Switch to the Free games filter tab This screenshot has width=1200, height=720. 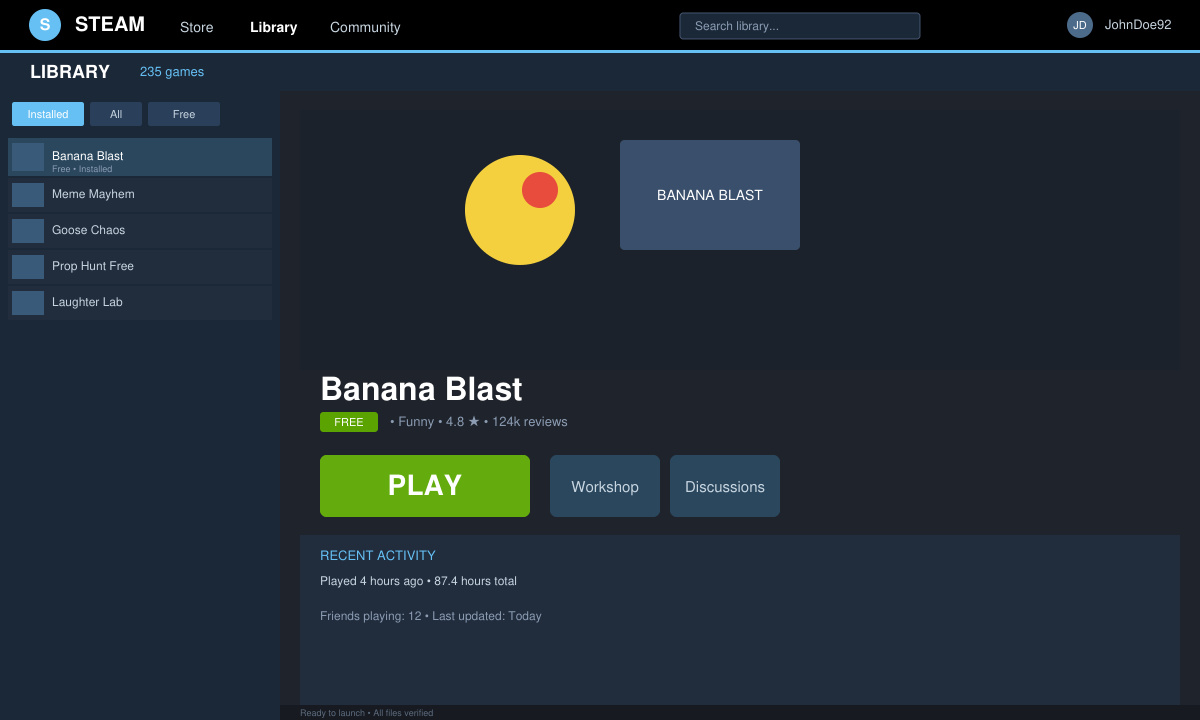coord(184,114)
